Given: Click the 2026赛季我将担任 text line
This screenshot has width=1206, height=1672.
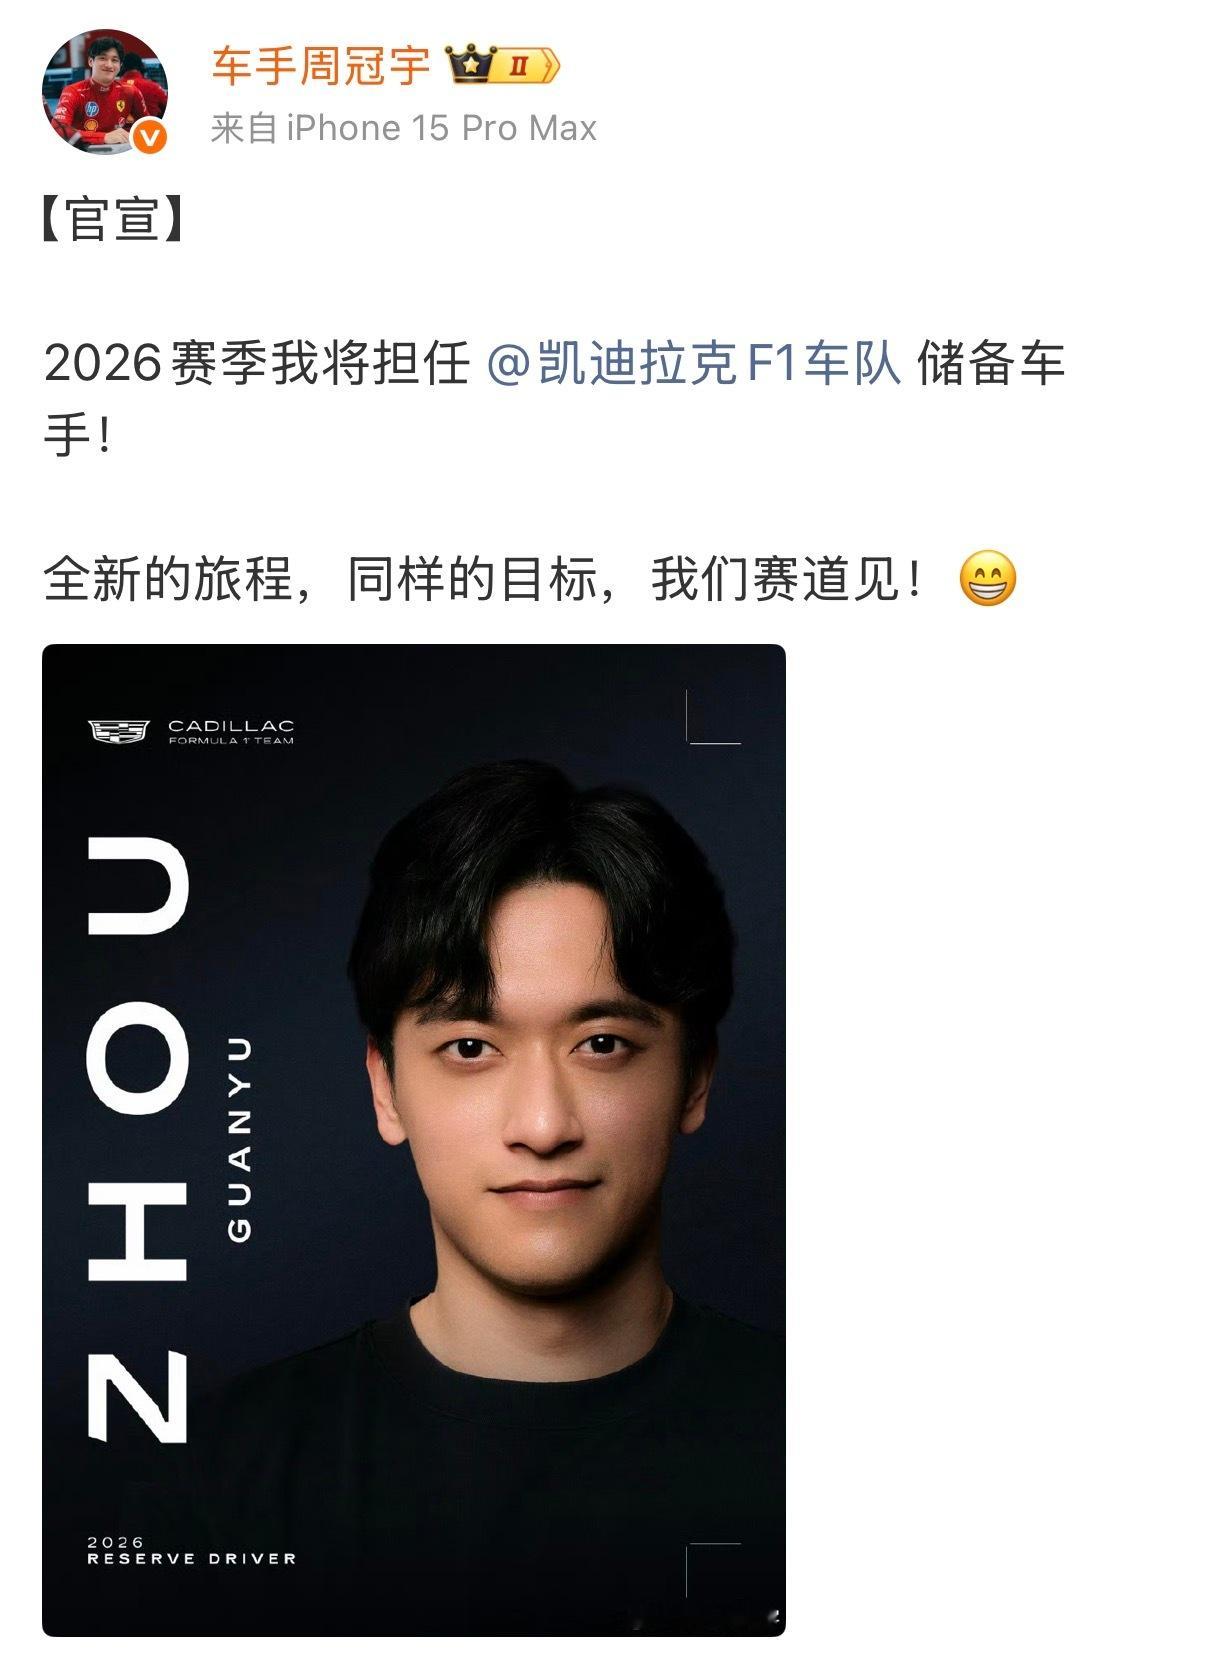Looking at the screenshot, I should point(257,363).
